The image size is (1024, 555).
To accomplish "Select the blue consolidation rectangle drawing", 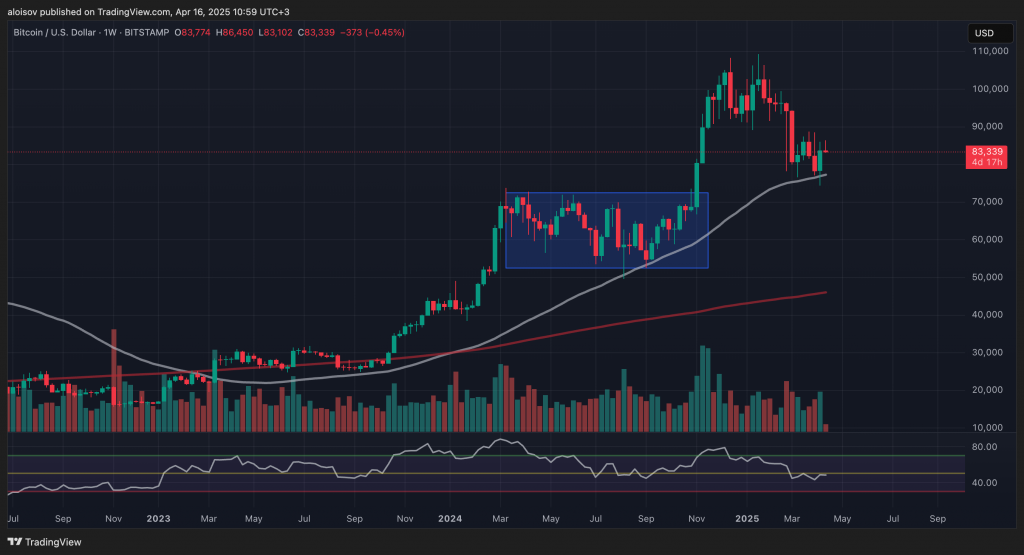I will pyautogui.click(x=607, y=230).
